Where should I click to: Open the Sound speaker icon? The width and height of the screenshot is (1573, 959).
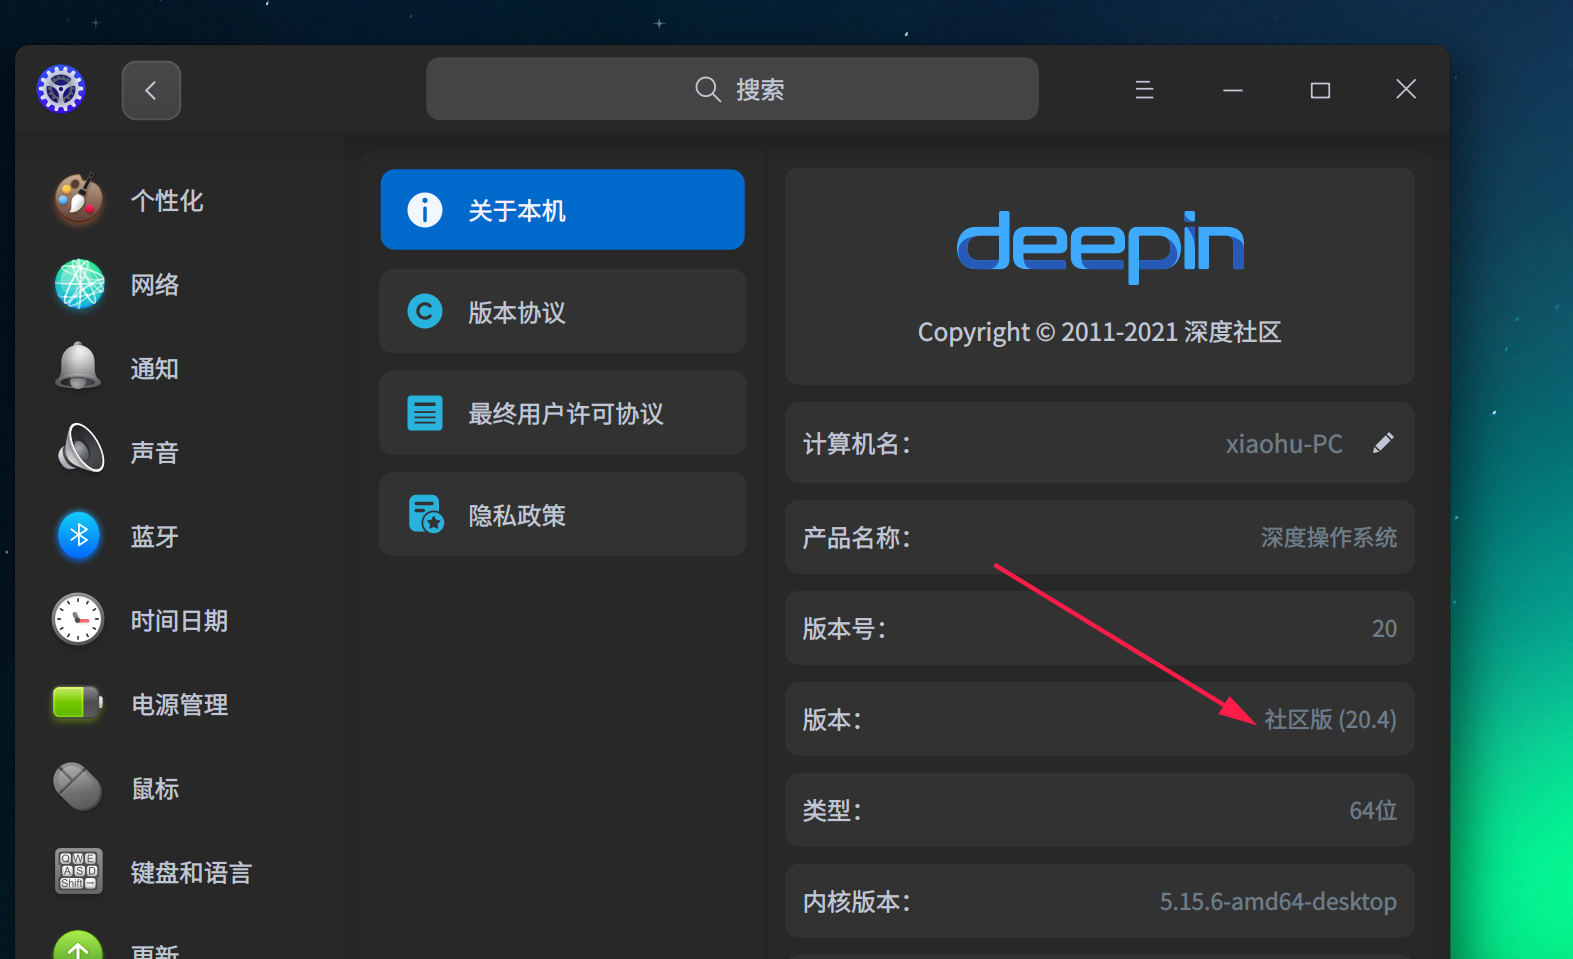coord(79,448)
